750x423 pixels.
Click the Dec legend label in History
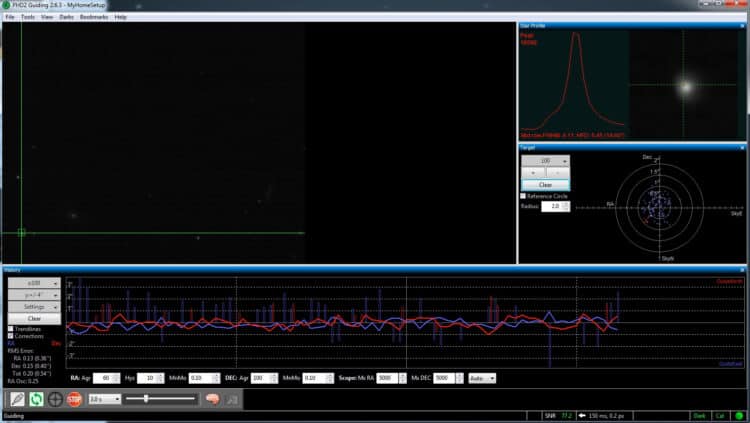pyautogui.click(x=56, y=344)
